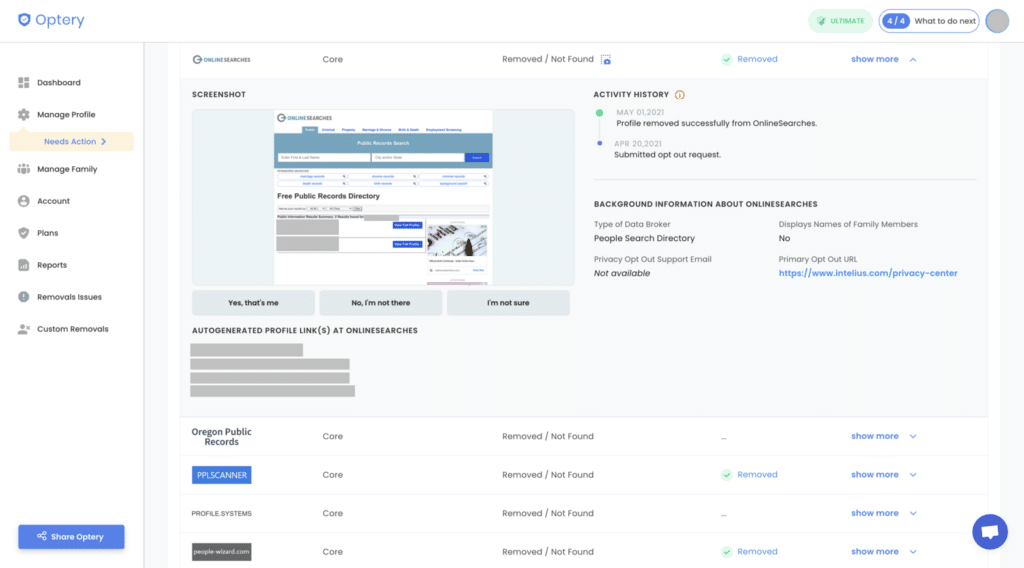Expand Oregon Public Records show more
The height and width of the screenshot is (568, 1024).
pyautogui.click(x=884, y=436)
